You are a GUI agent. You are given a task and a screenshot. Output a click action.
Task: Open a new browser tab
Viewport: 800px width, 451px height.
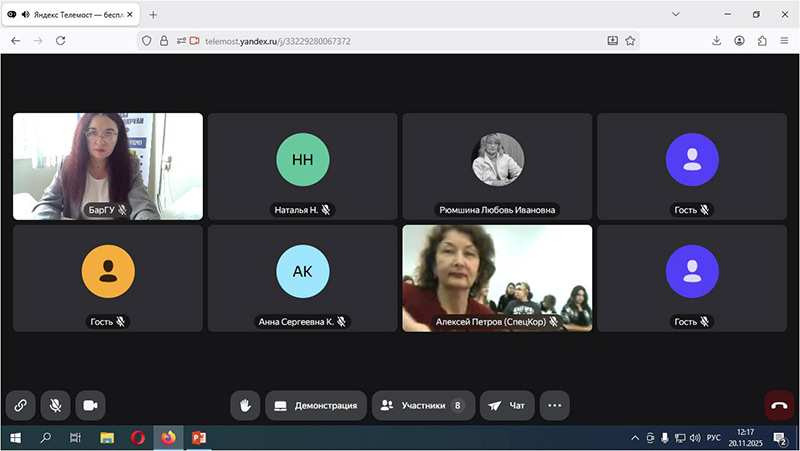coord(153,14)
